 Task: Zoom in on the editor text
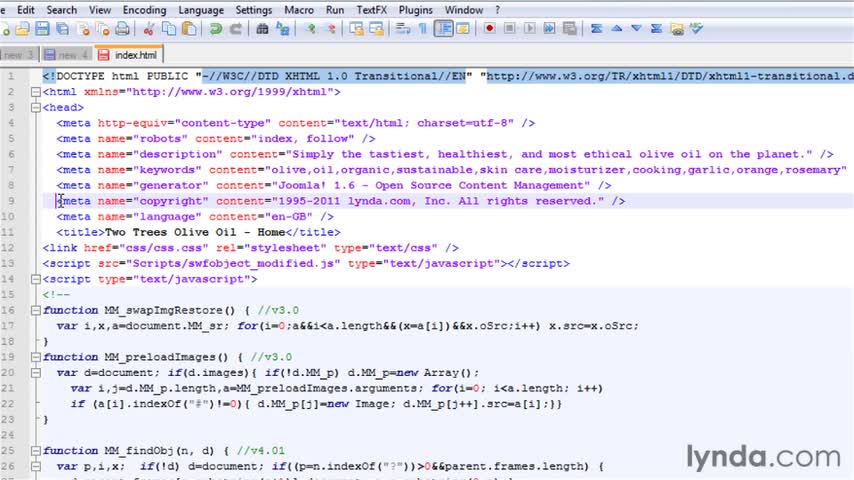(310, 29)
